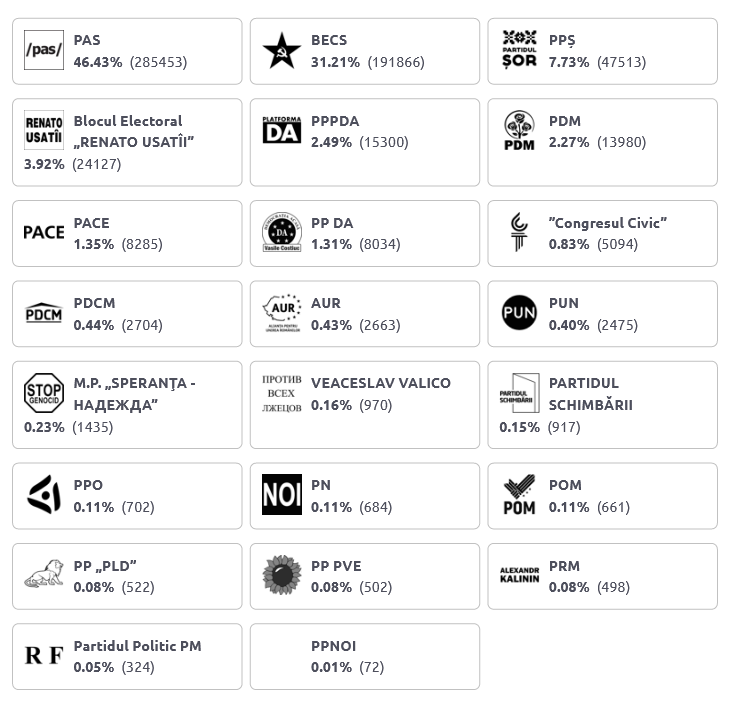
Task: Select the VEACESLAV VALICO candidate entry
Action: coord(365,405)
